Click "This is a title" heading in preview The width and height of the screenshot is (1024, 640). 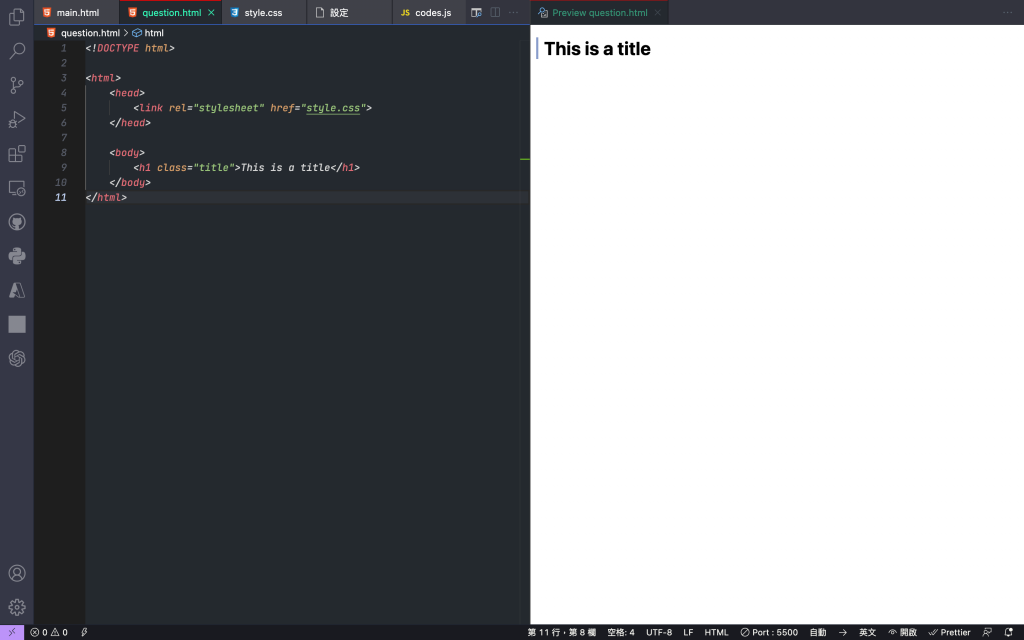click(x=597, y=49)
